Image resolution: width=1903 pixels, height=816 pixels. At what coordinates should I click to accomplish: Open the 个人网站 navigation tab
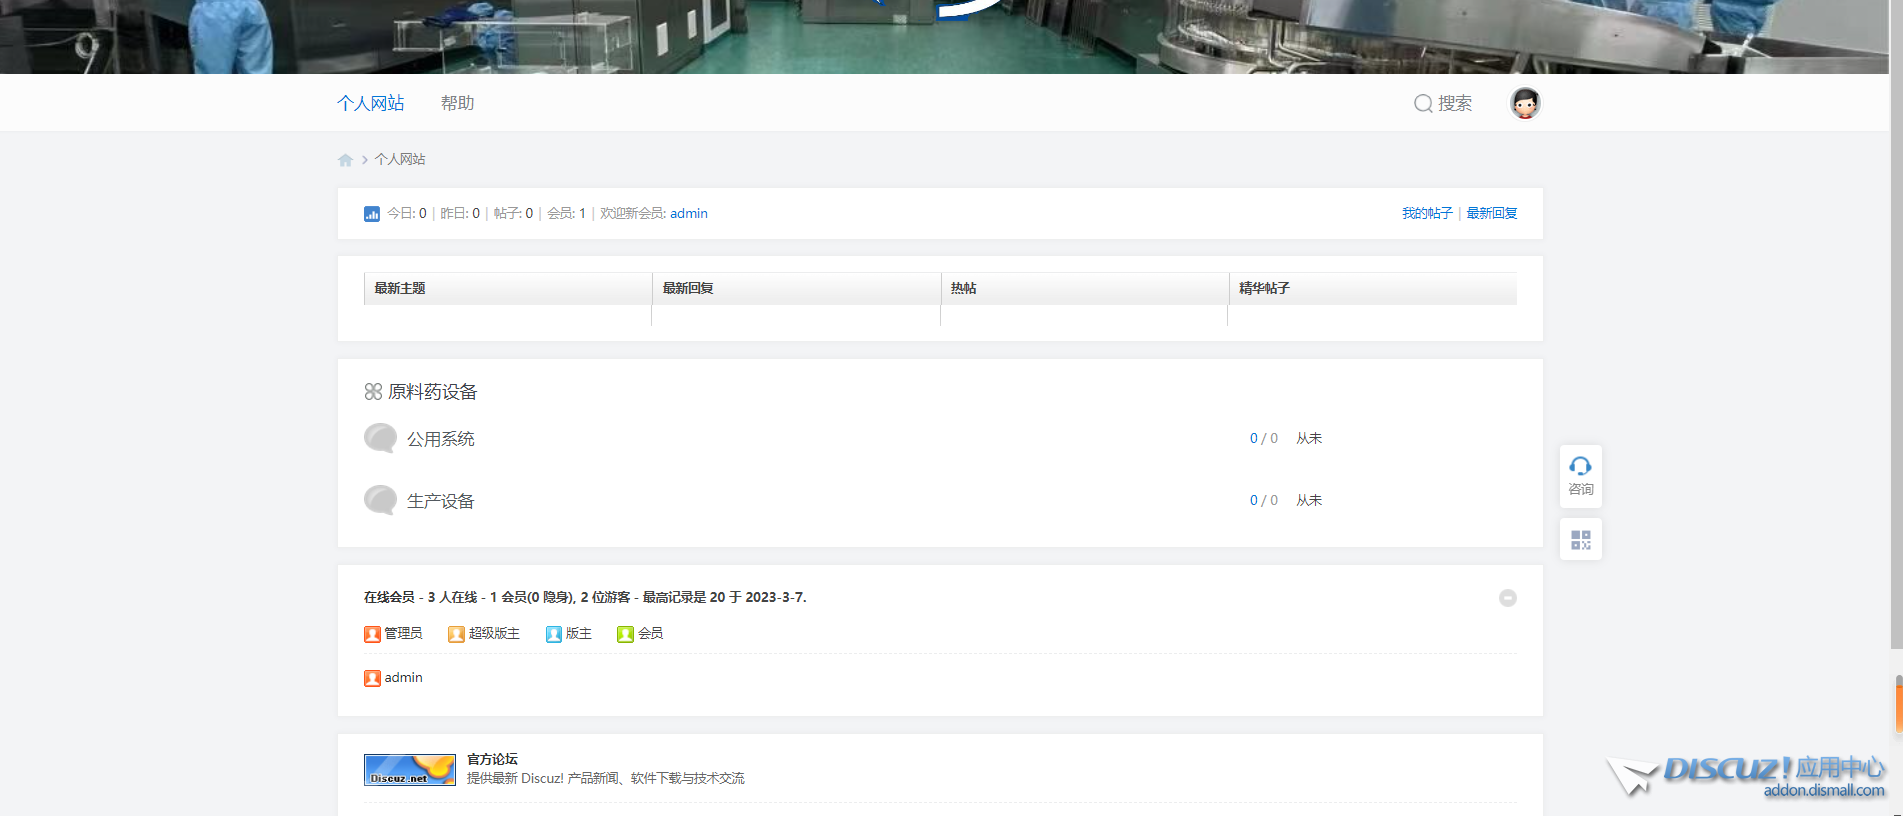point(371,103)
